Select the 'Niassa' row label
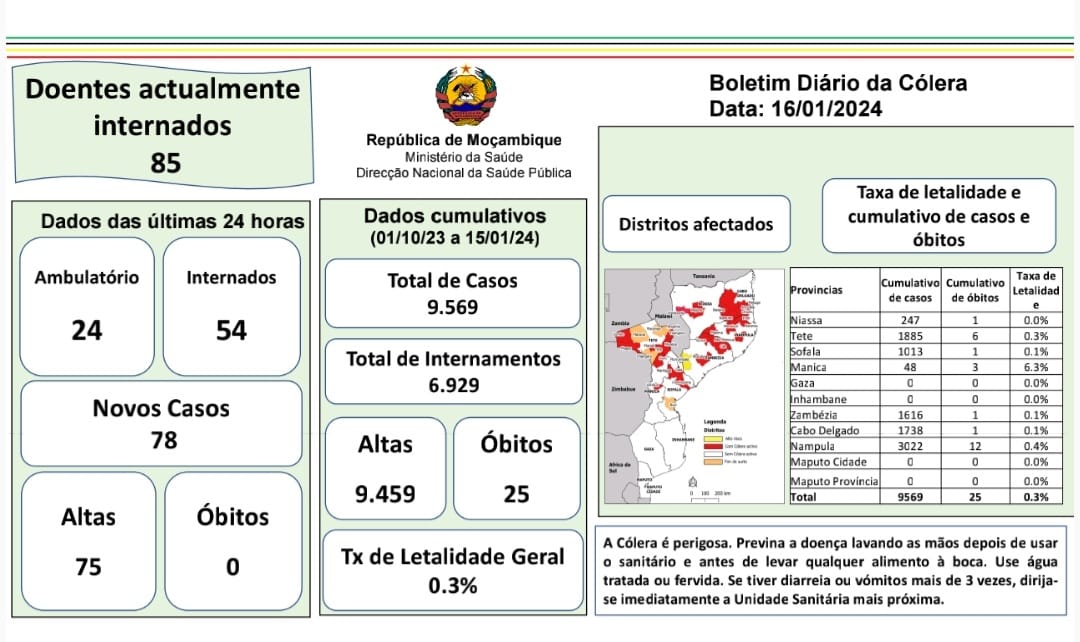Viewport: 1080px width, 642px height. (806, 320)
